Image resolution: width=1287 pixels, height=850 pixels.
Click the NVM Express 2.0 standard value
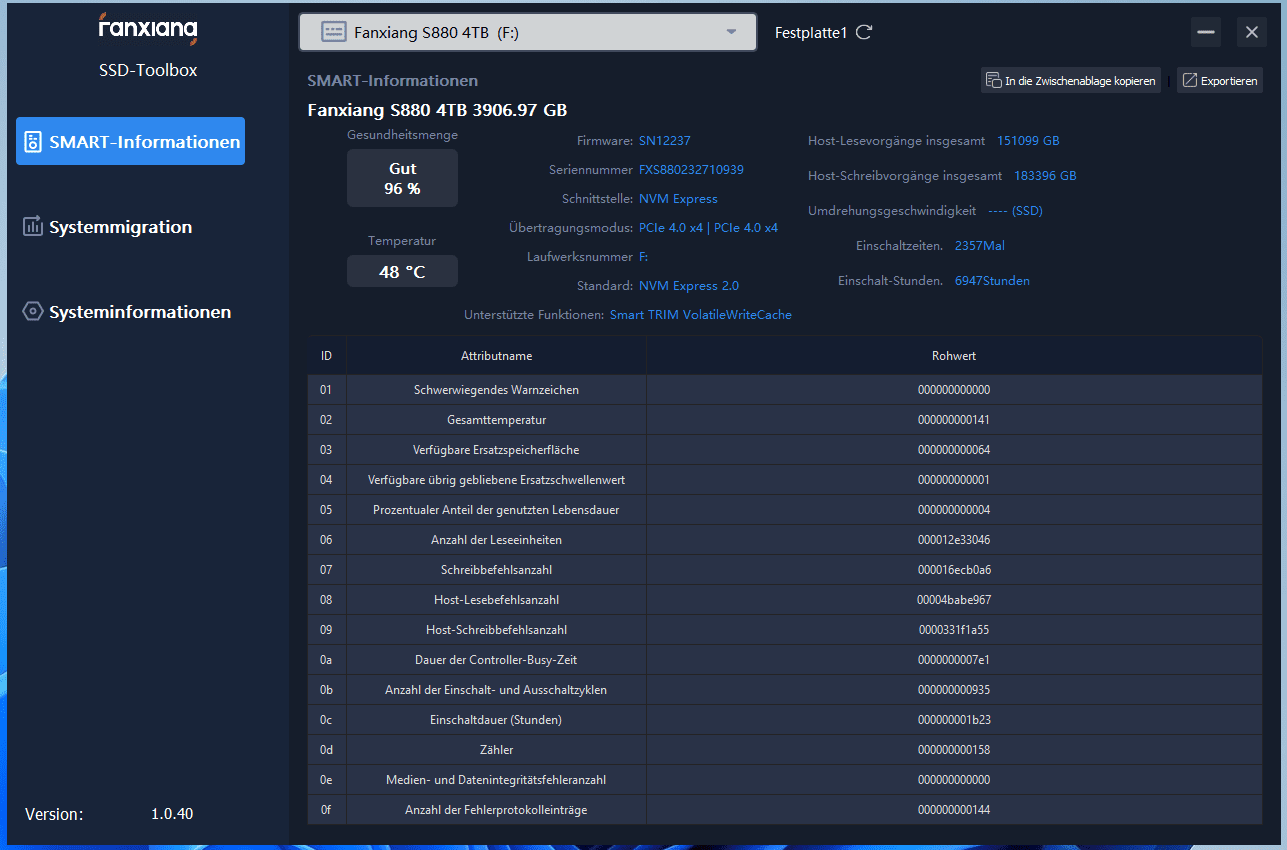[689, 286]
